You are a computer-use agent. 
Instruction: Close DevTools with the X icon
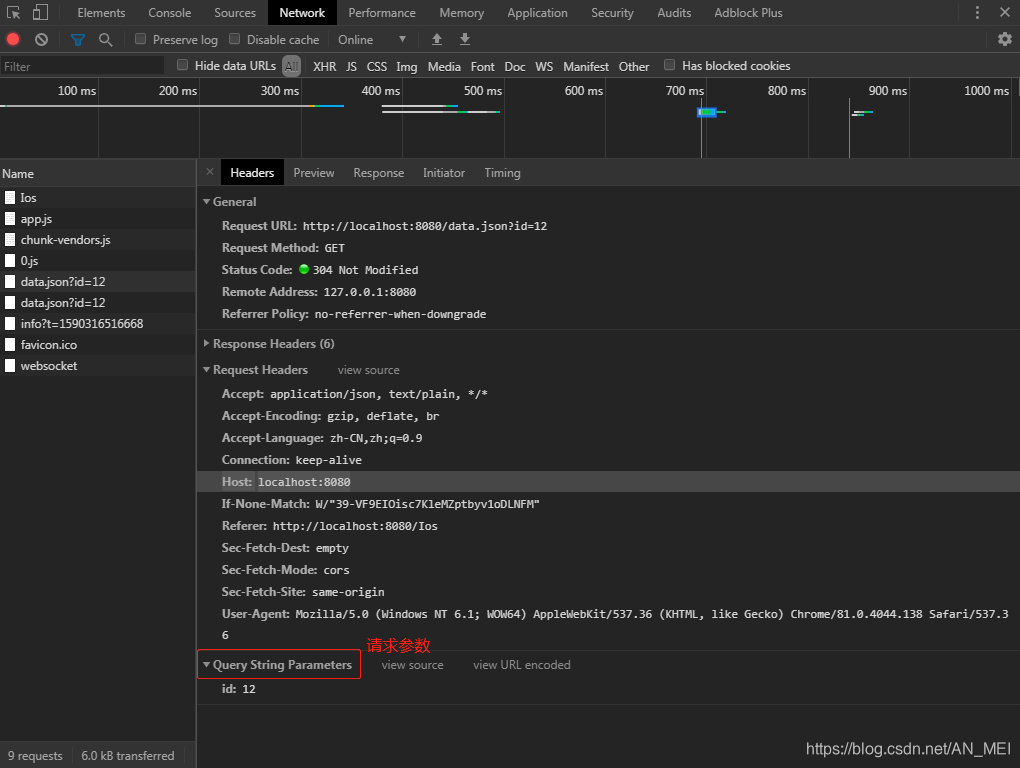tap(1005, 12)
